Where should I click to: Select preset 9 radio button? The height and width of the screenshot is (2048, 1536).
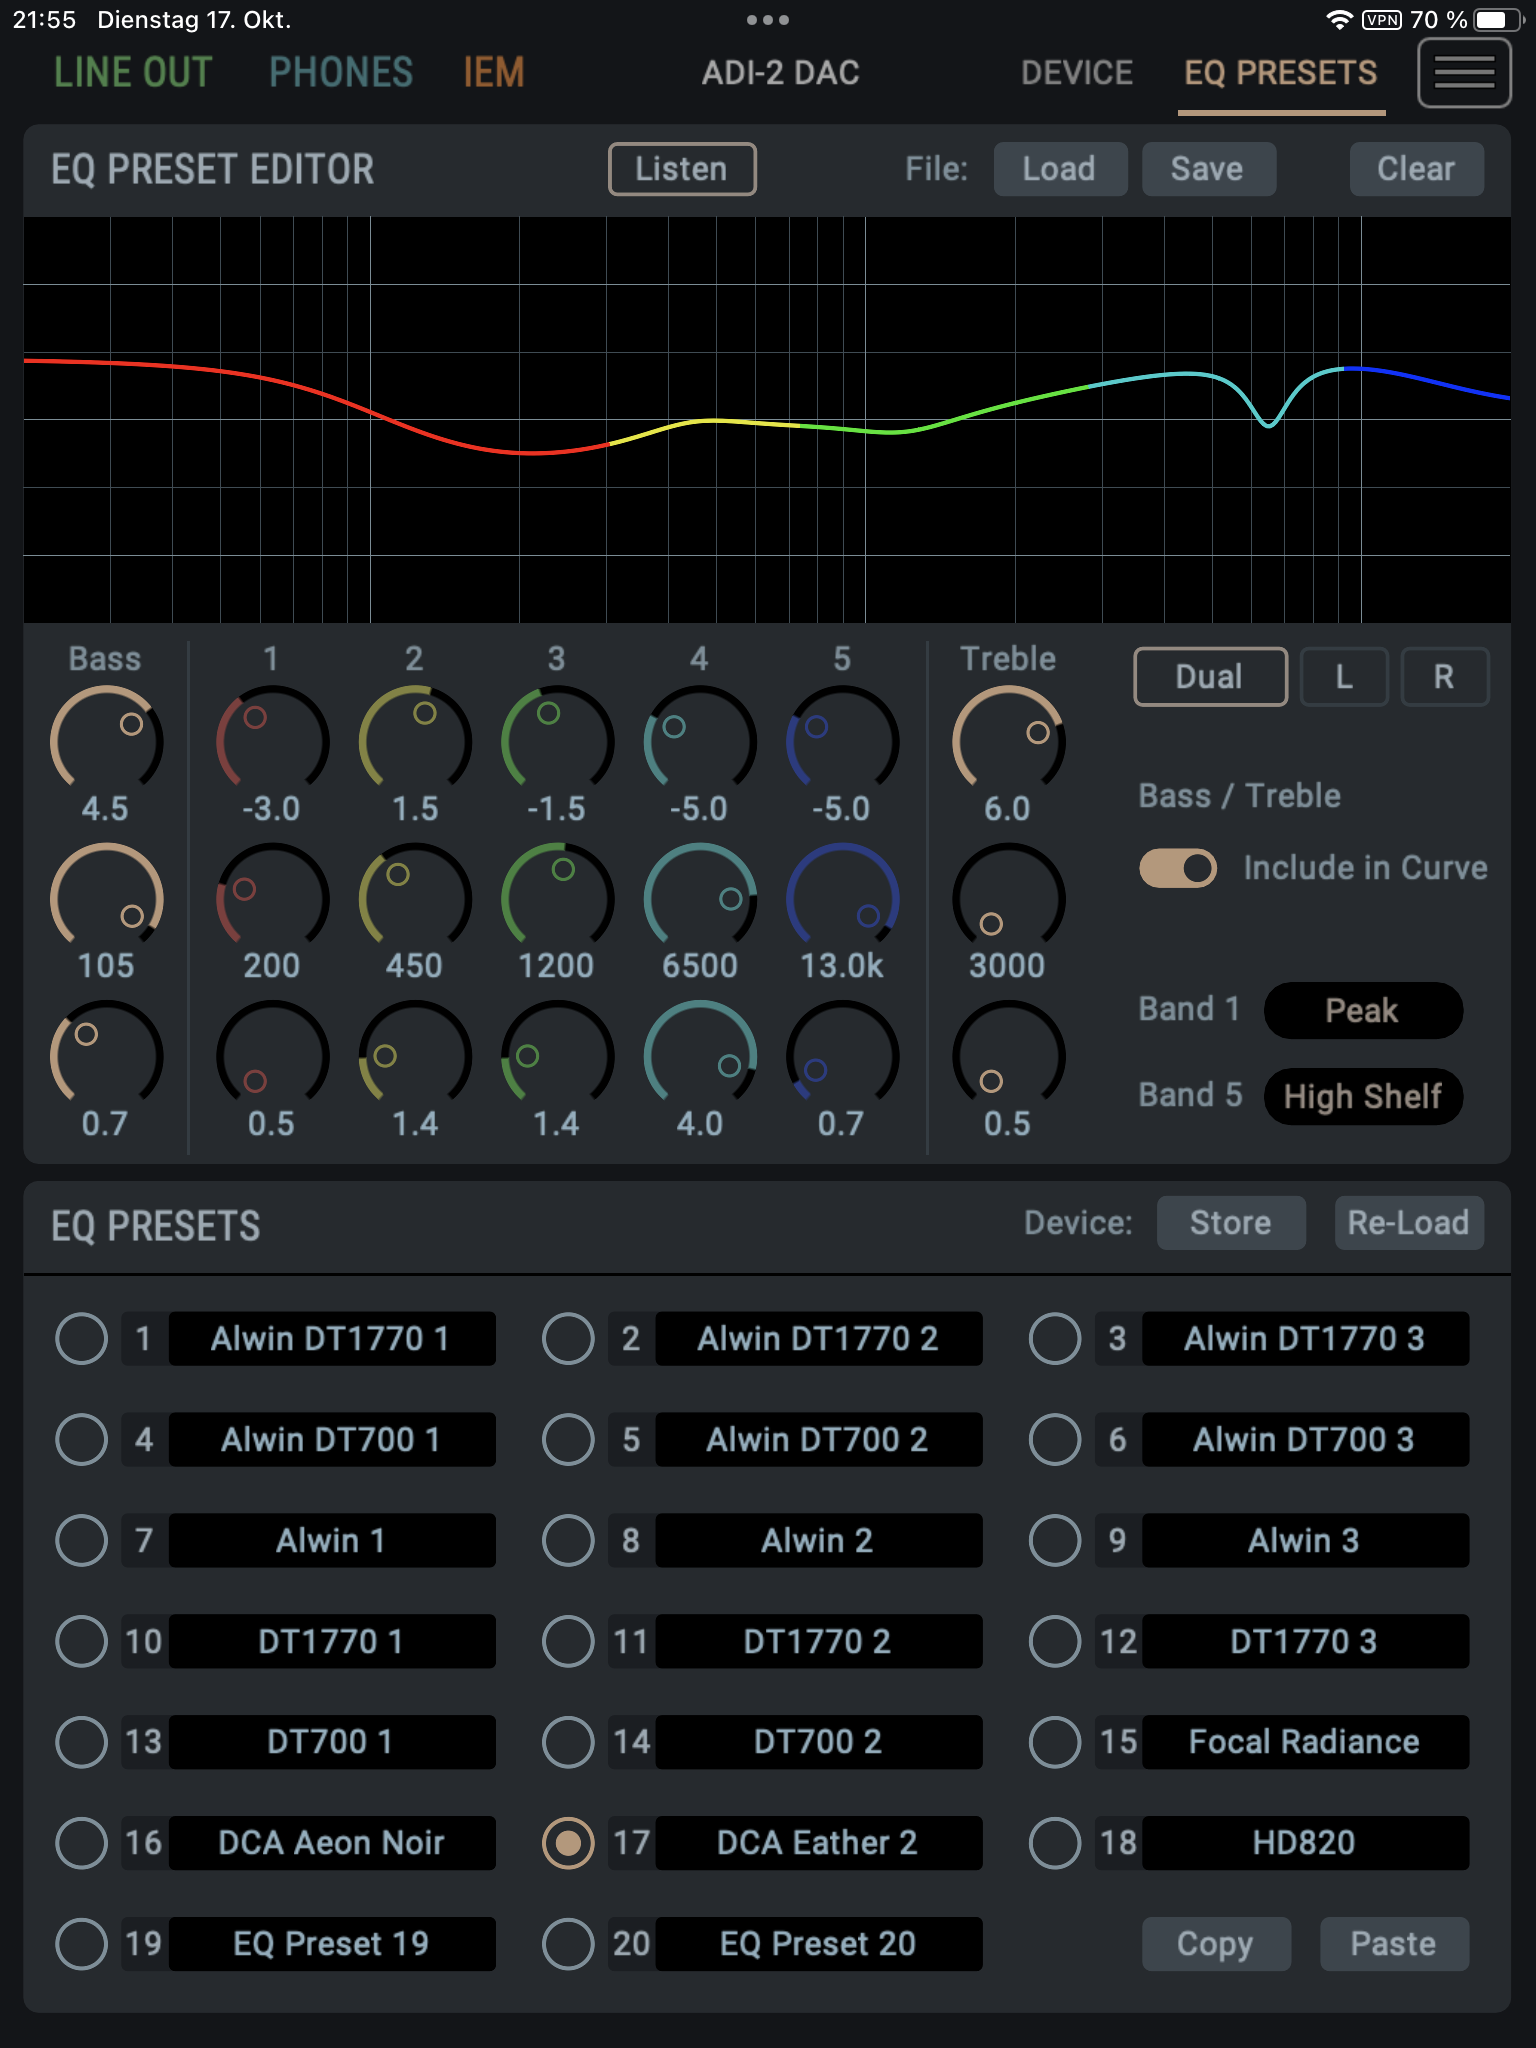point(1055,1541)
